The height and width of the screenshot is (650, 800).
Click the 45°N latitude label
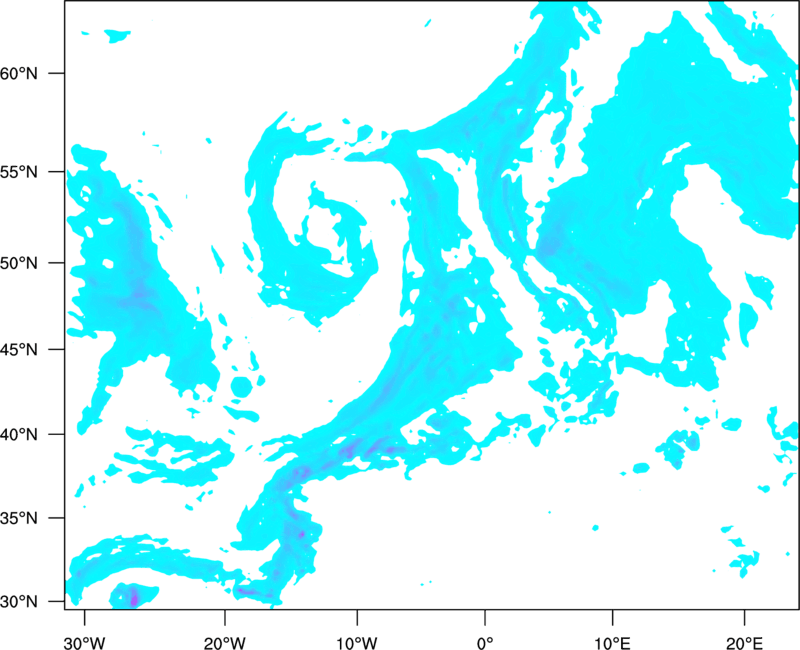(19, 349)
